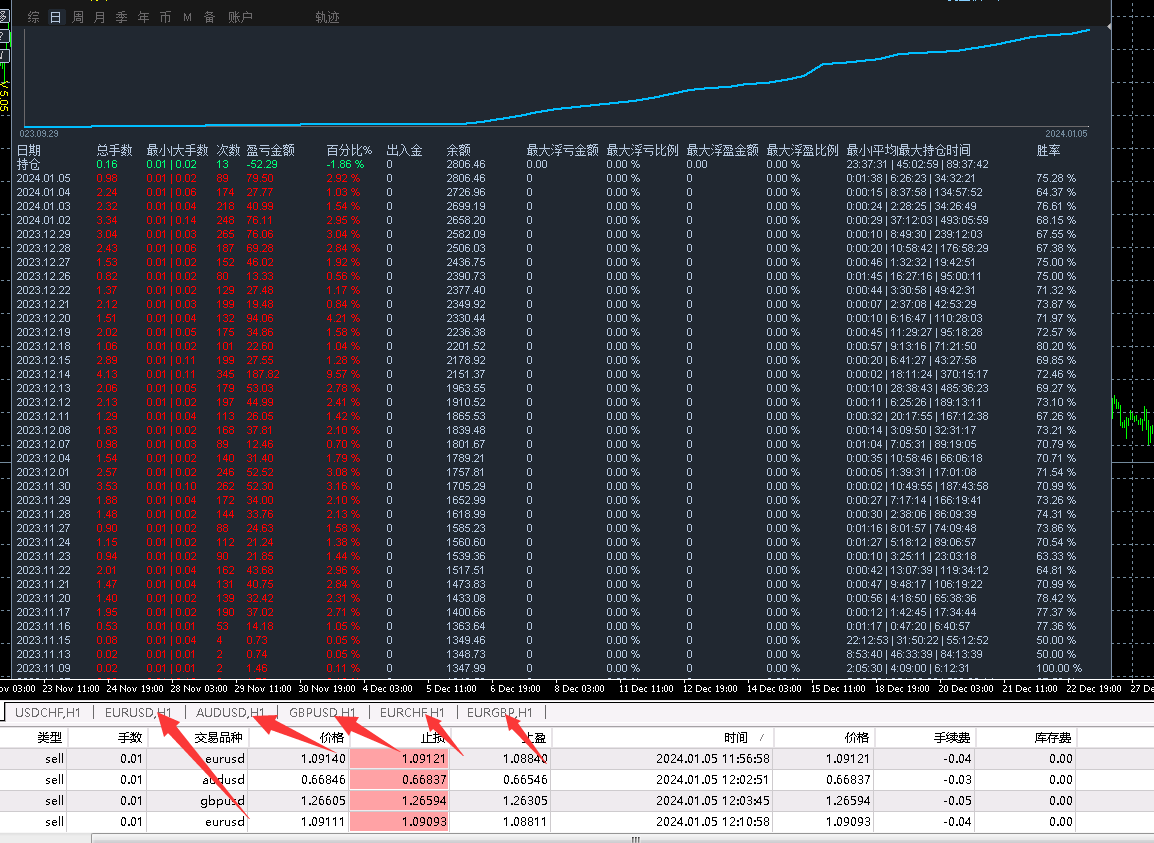Select the 日 (daily) period view
The image size is (1154, 843).
click(55, 17)
